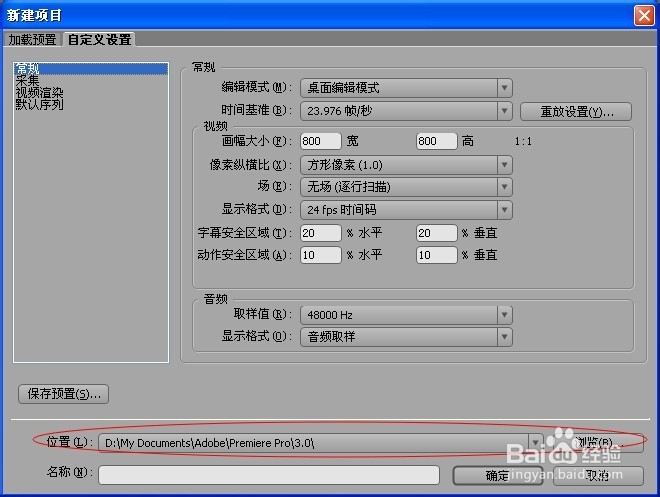Open the 位置 path dropdown

tap(321, 443)
